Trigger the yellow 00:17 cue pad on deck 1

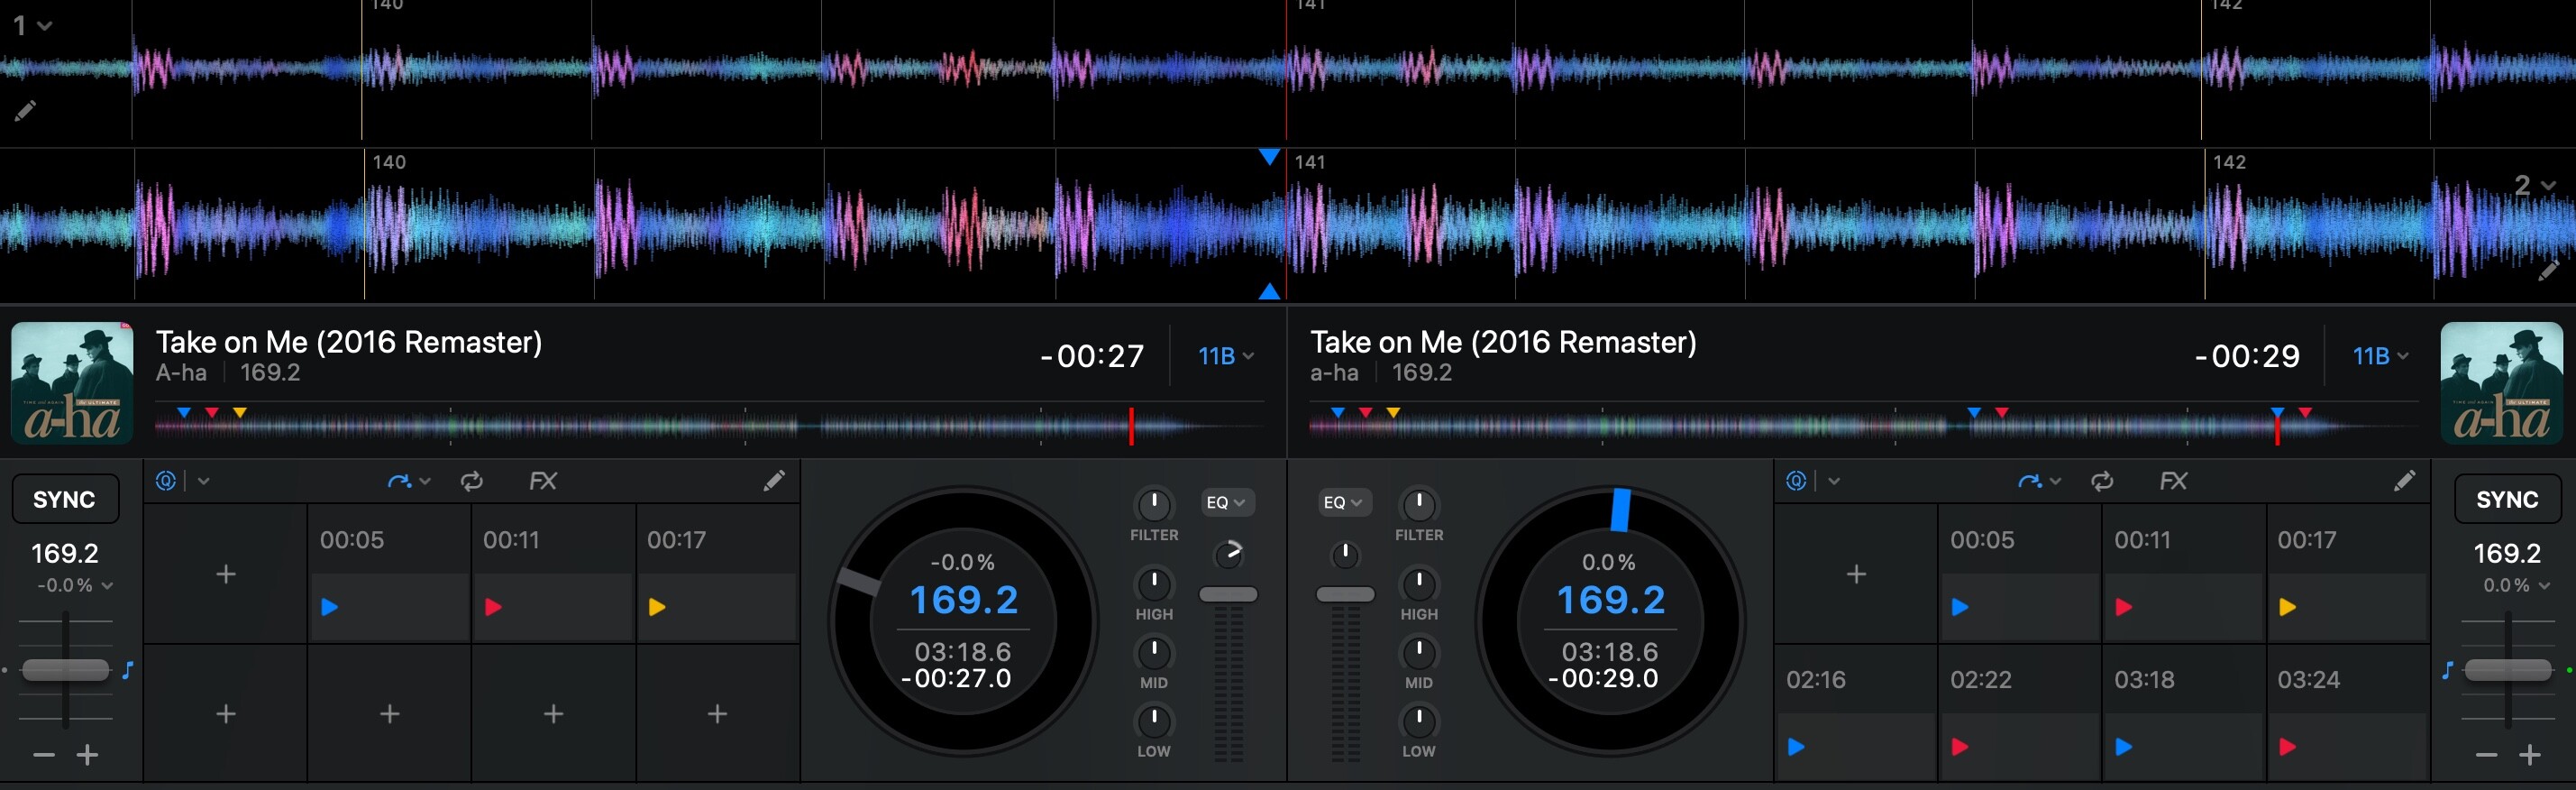point(717,574)
